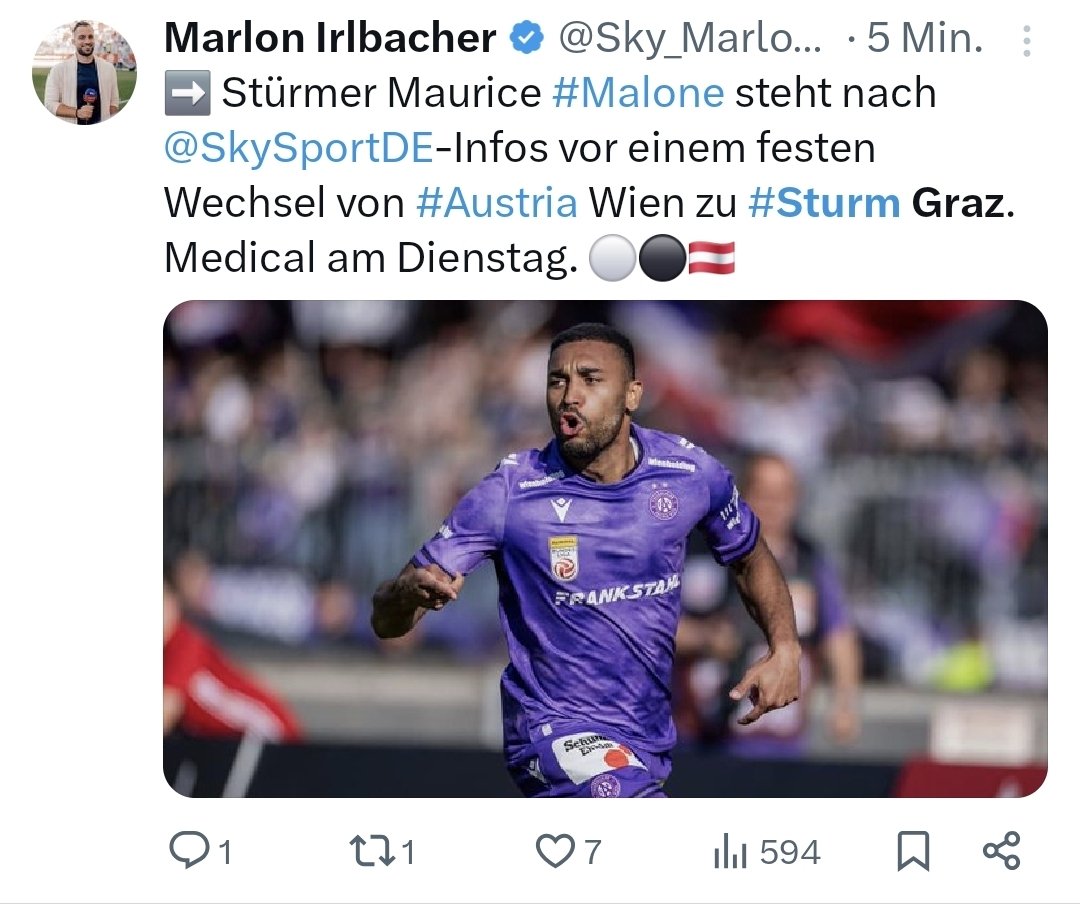Viewport: 1080px width, 904px height.
Task: Open the share icon
Action: pos(1001,850)
